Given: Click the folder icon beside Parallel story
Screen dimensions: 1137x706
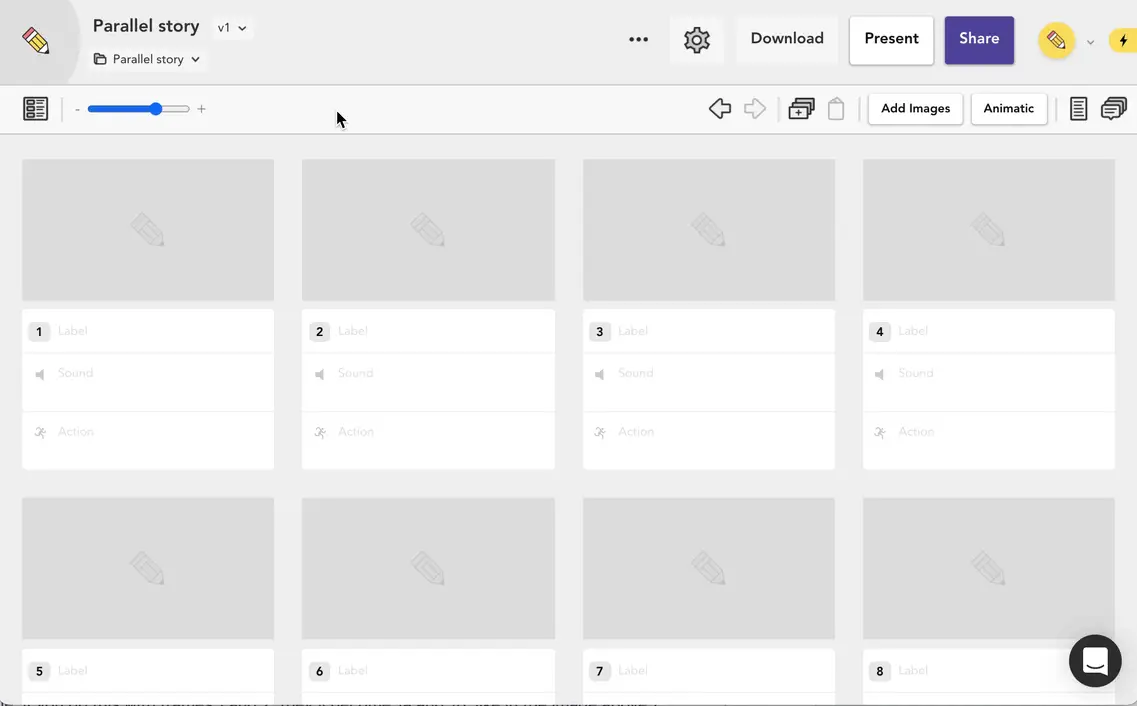Looking at the screenshot, I should [x=100, y=59].
